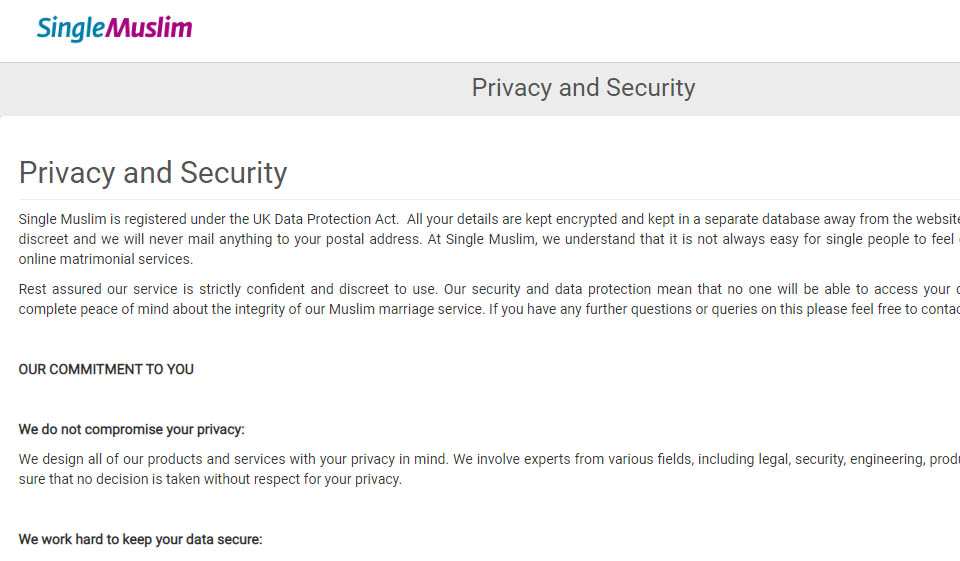Click the white header area right of the logo
This screenshot has width=960, height=561.
(x=600, y=30)
